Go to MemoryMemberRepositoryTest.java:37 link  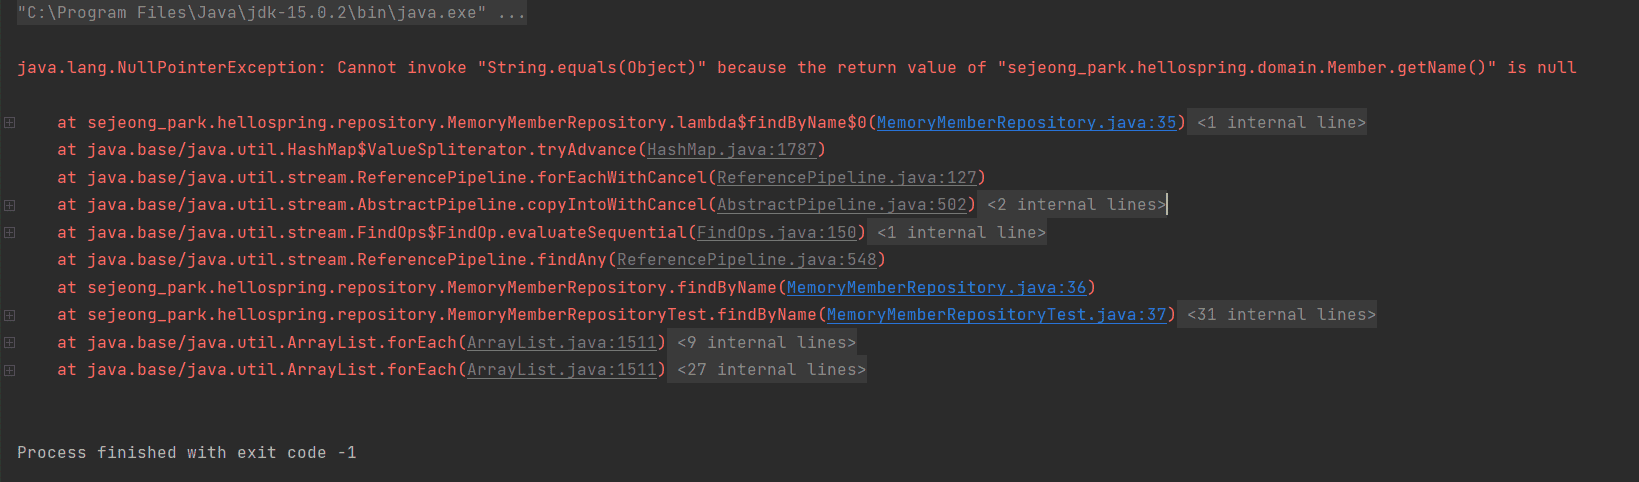pyautogui.click(x=996, y=315)
